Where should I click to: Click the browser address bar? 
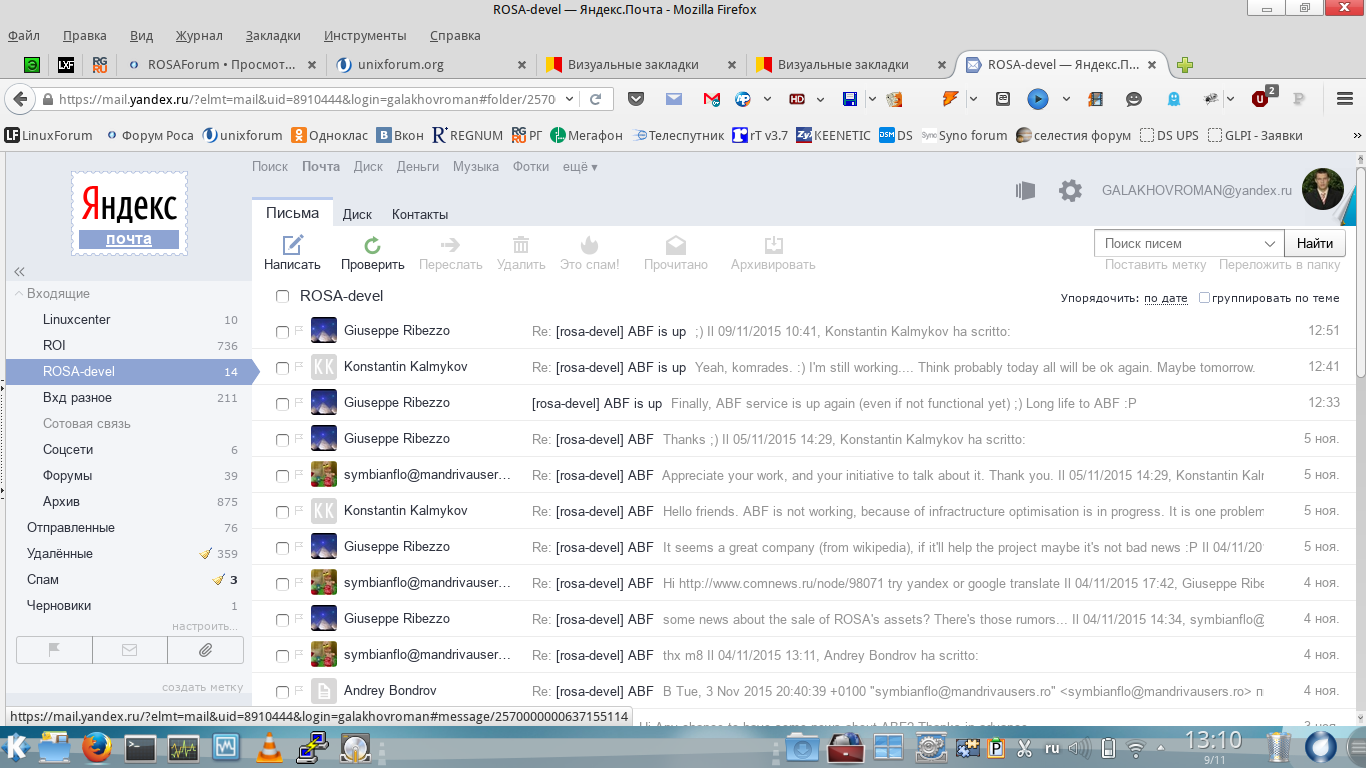pos(305,99)
